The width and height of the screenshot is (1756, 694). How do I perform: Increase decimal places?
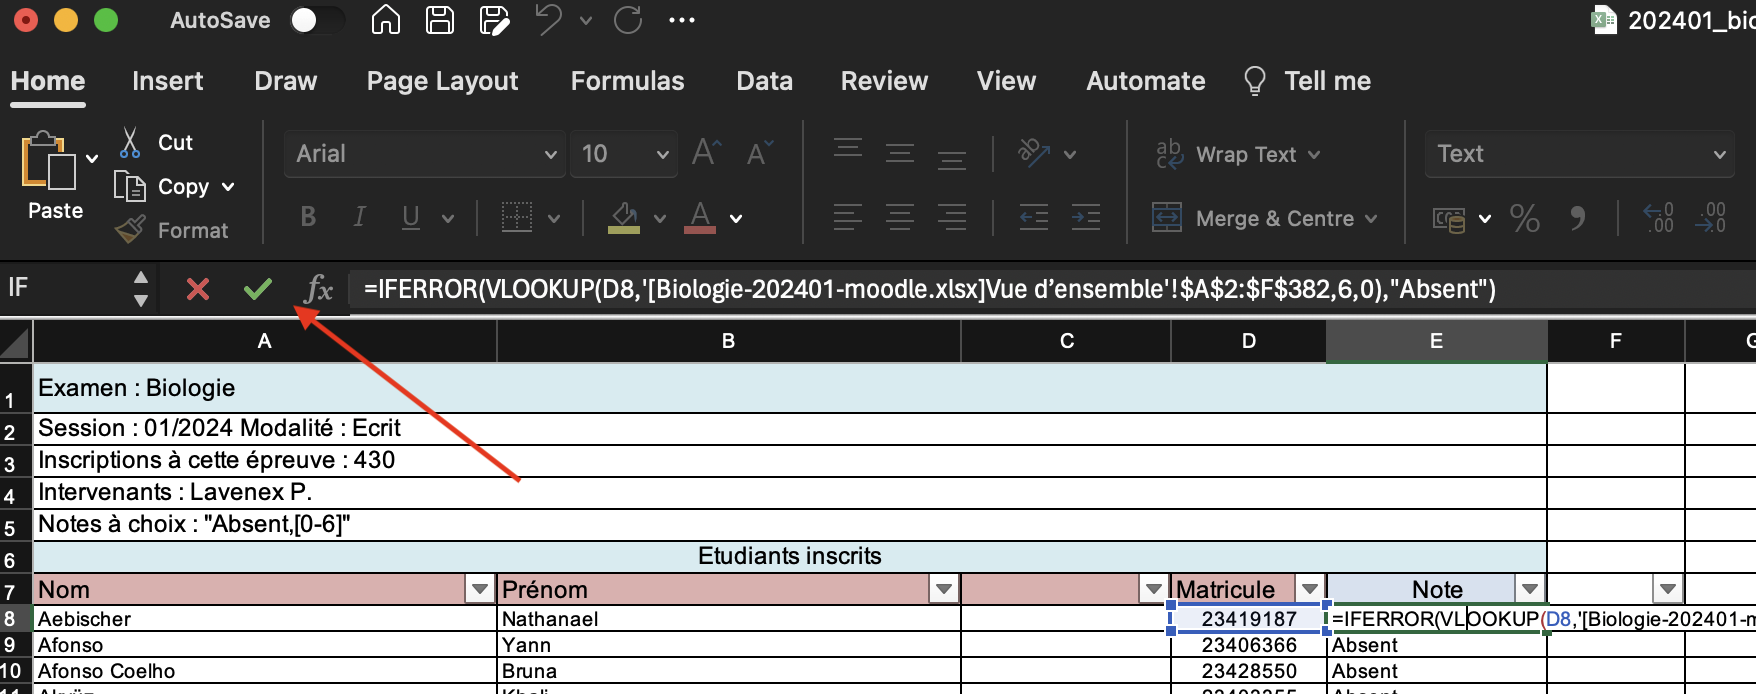pos(1659,218)
